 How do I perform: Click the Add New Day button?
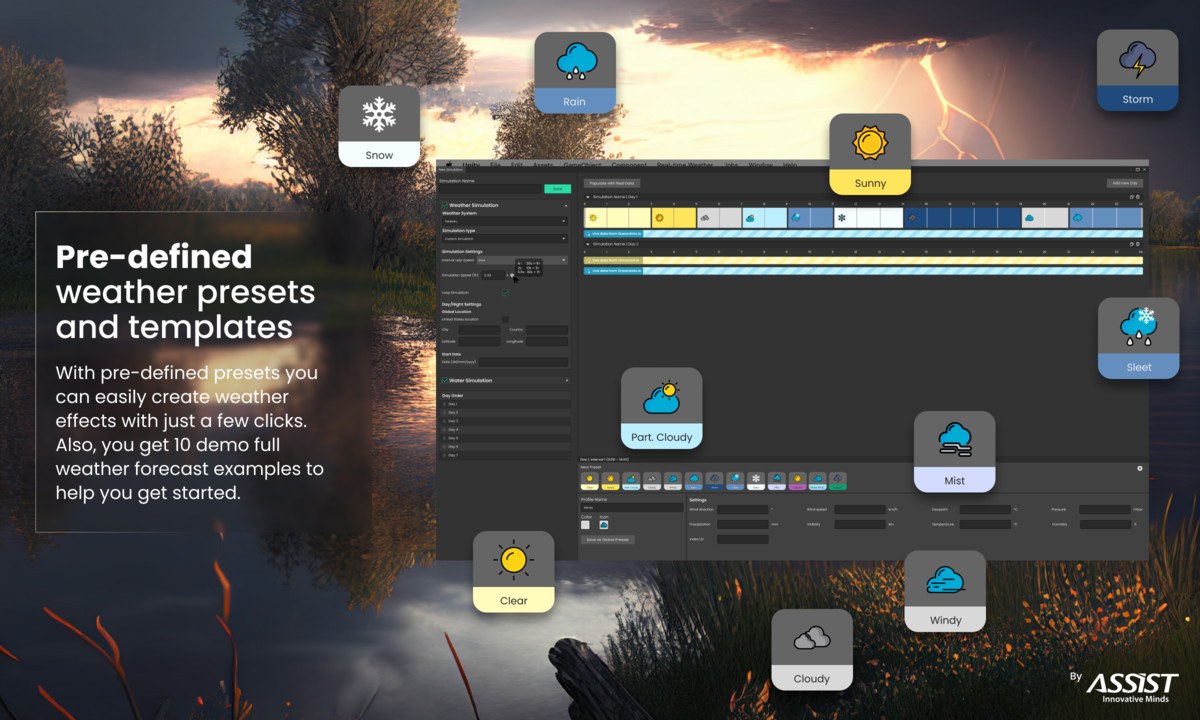pos(1123,183)
